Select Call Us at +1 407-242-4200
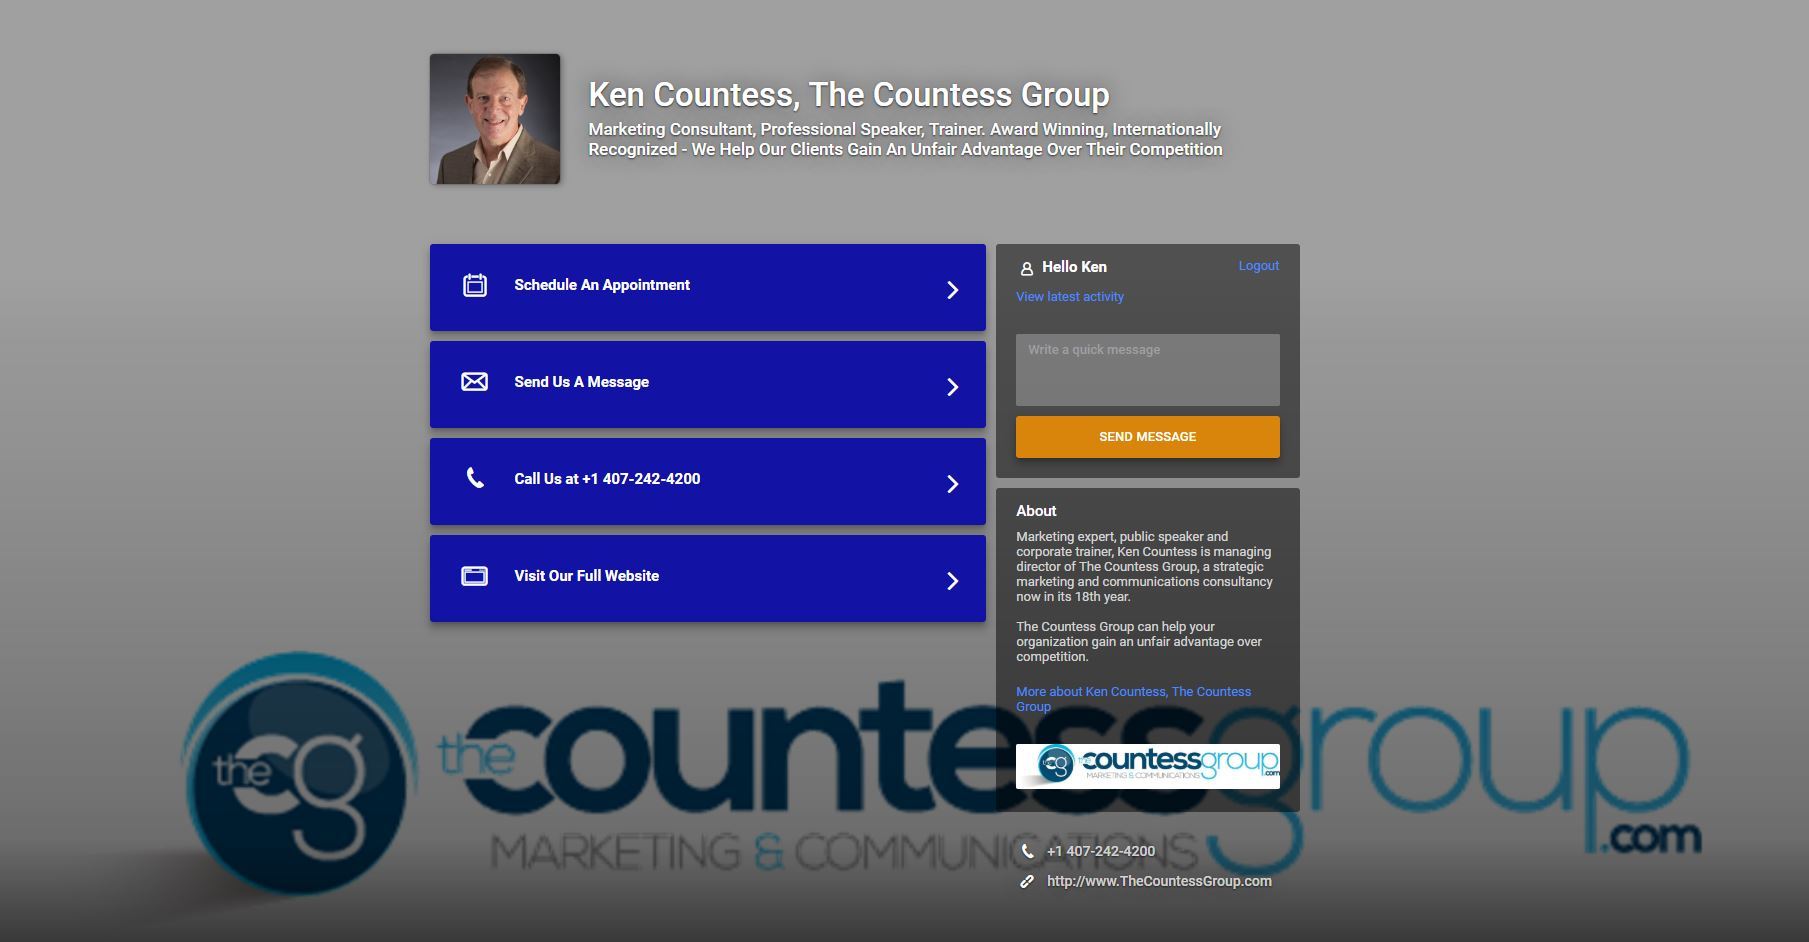 [x=708, y=481]
